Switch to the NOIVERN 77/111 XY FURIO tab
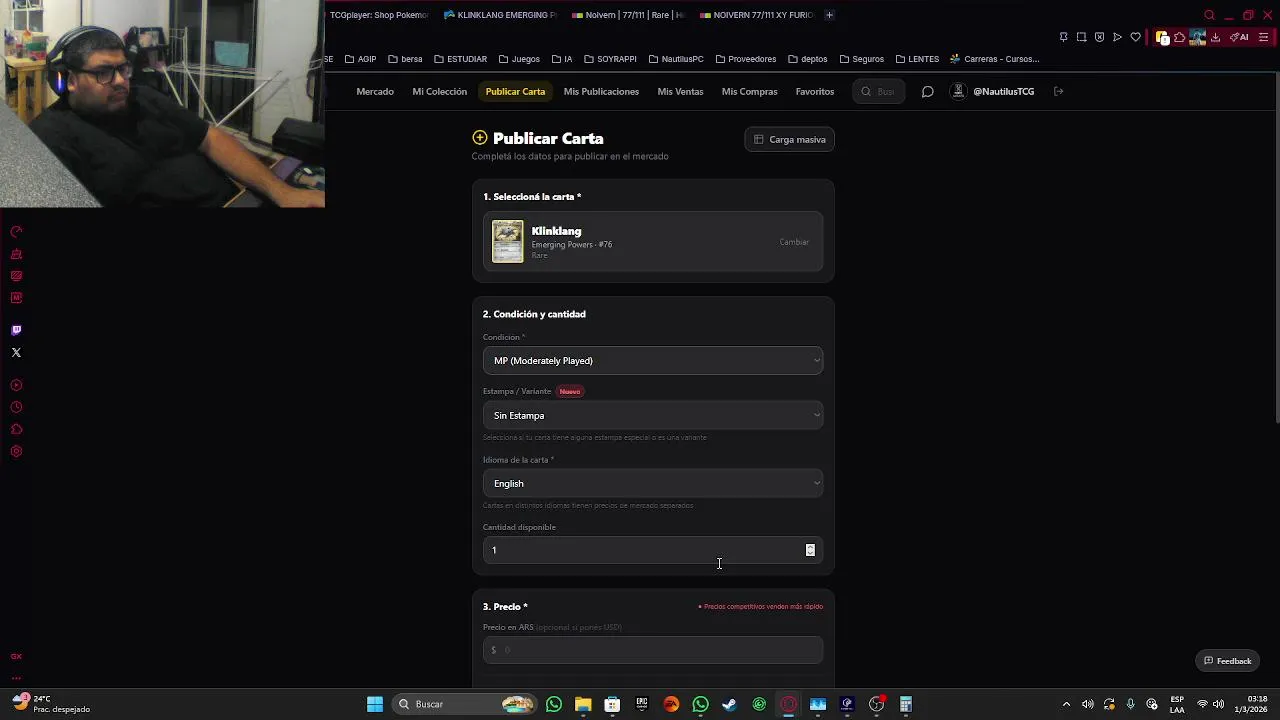 click(x=757, y=15)
